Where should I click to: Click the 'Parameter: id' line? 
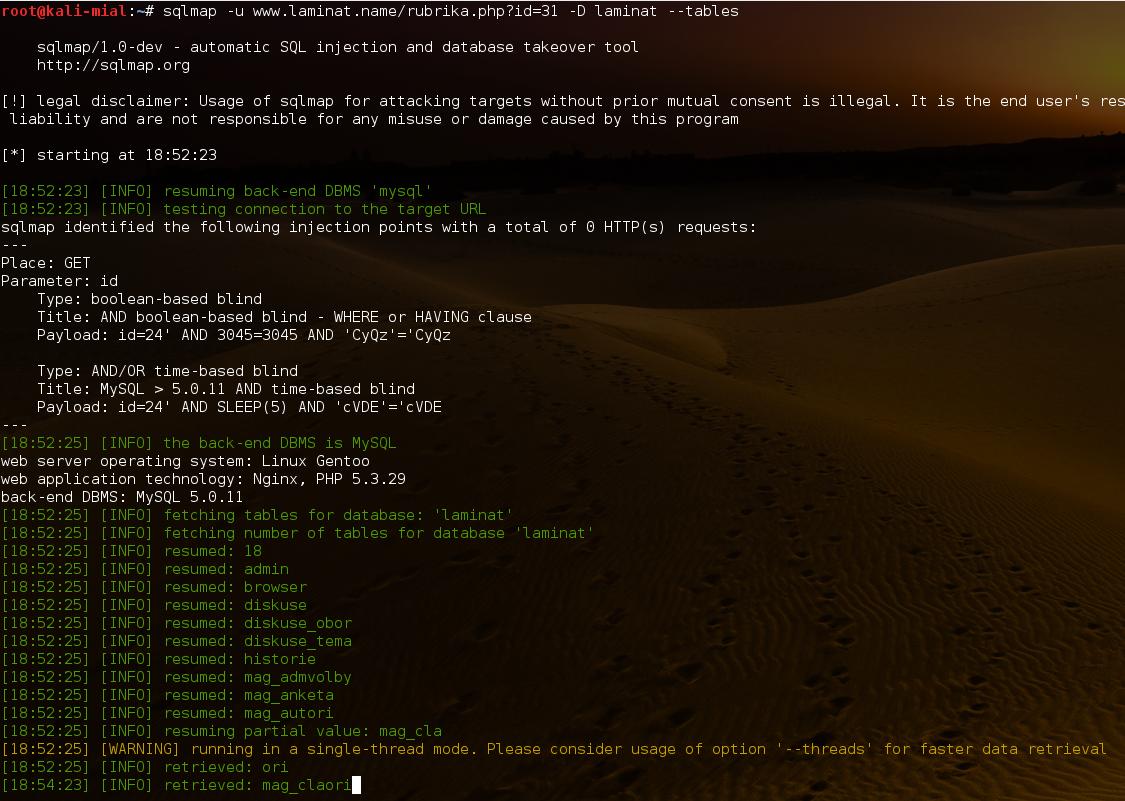coord(60,281)
